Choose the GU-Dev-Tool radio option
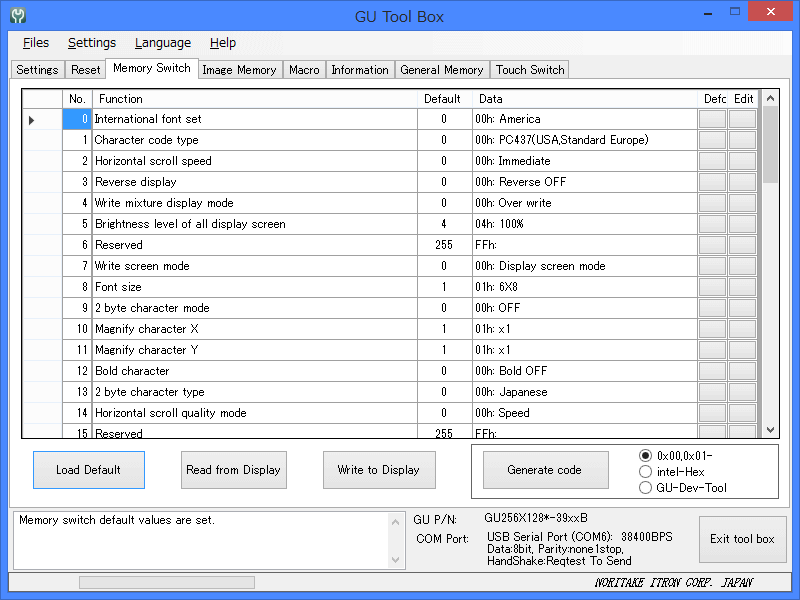 pos(645,488)
